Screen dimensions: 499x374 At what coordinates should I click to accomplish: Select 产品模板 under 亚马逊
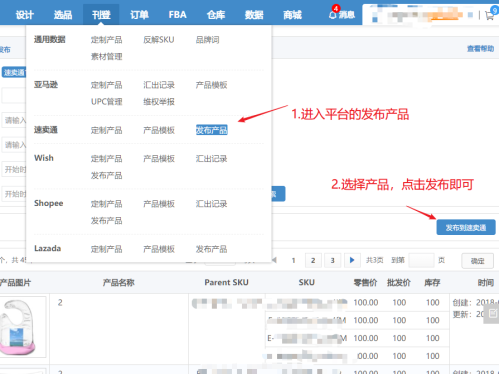tap(211, 85)
